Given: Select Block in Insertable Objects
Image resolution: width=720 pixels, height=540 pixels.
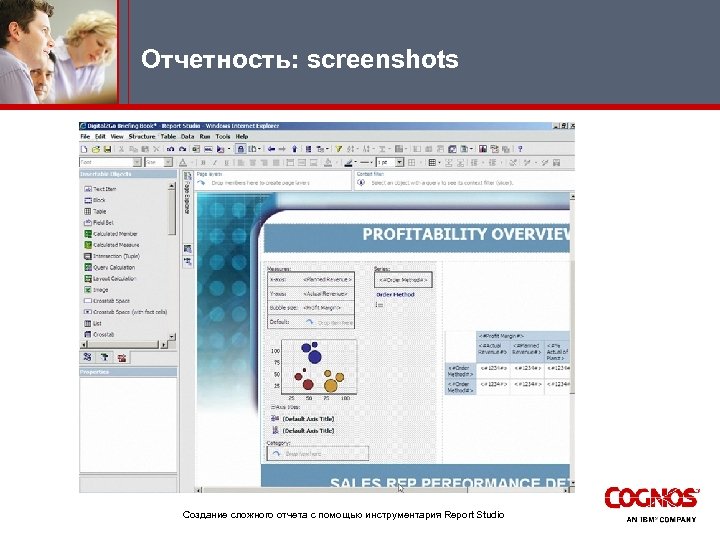Looking at the screenshot, I should (95, 200).
